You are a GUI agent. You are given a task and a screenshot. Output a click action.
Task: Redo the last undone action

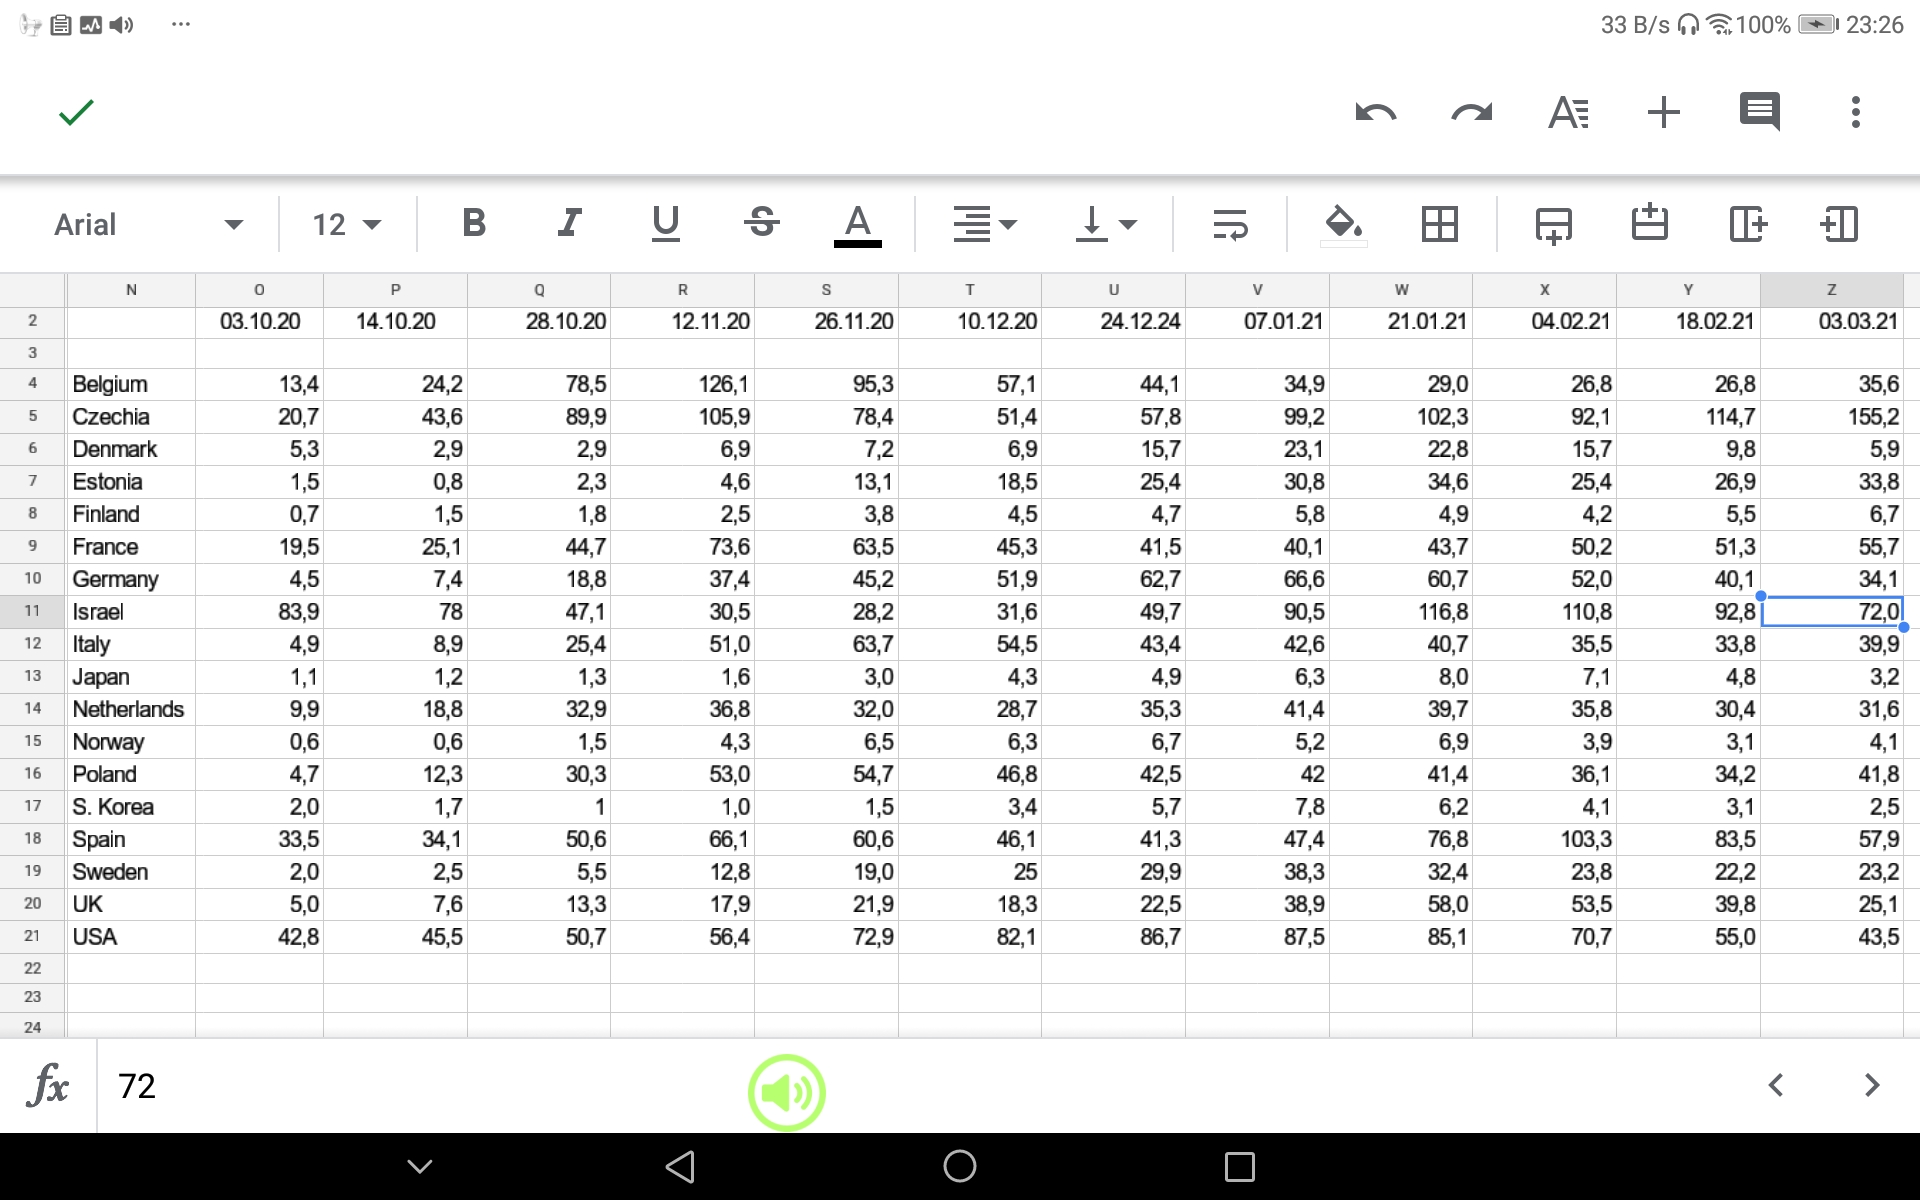[x=1471, y=112]
